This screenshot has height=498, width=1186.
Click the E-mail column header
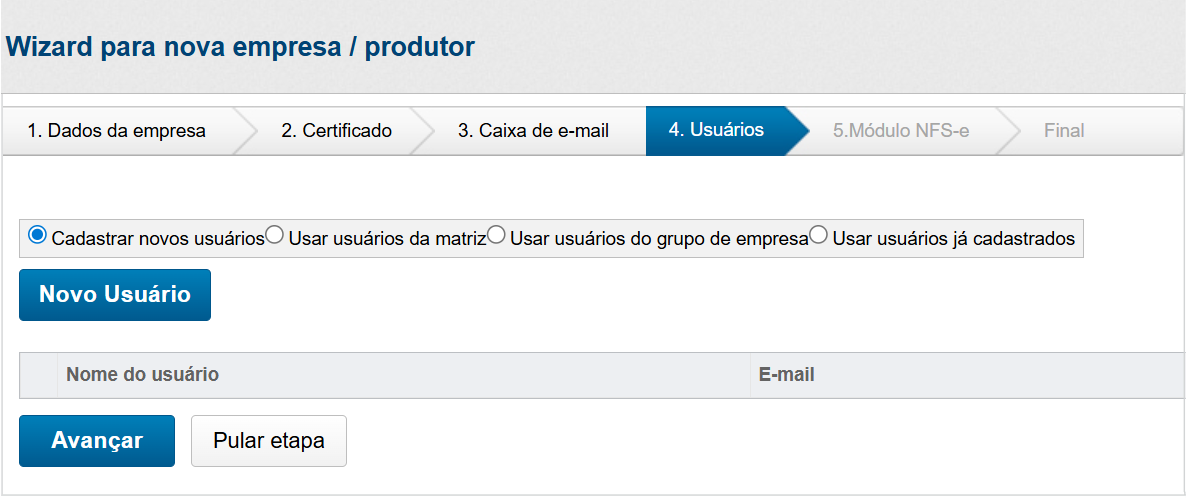tap(787, 375)
